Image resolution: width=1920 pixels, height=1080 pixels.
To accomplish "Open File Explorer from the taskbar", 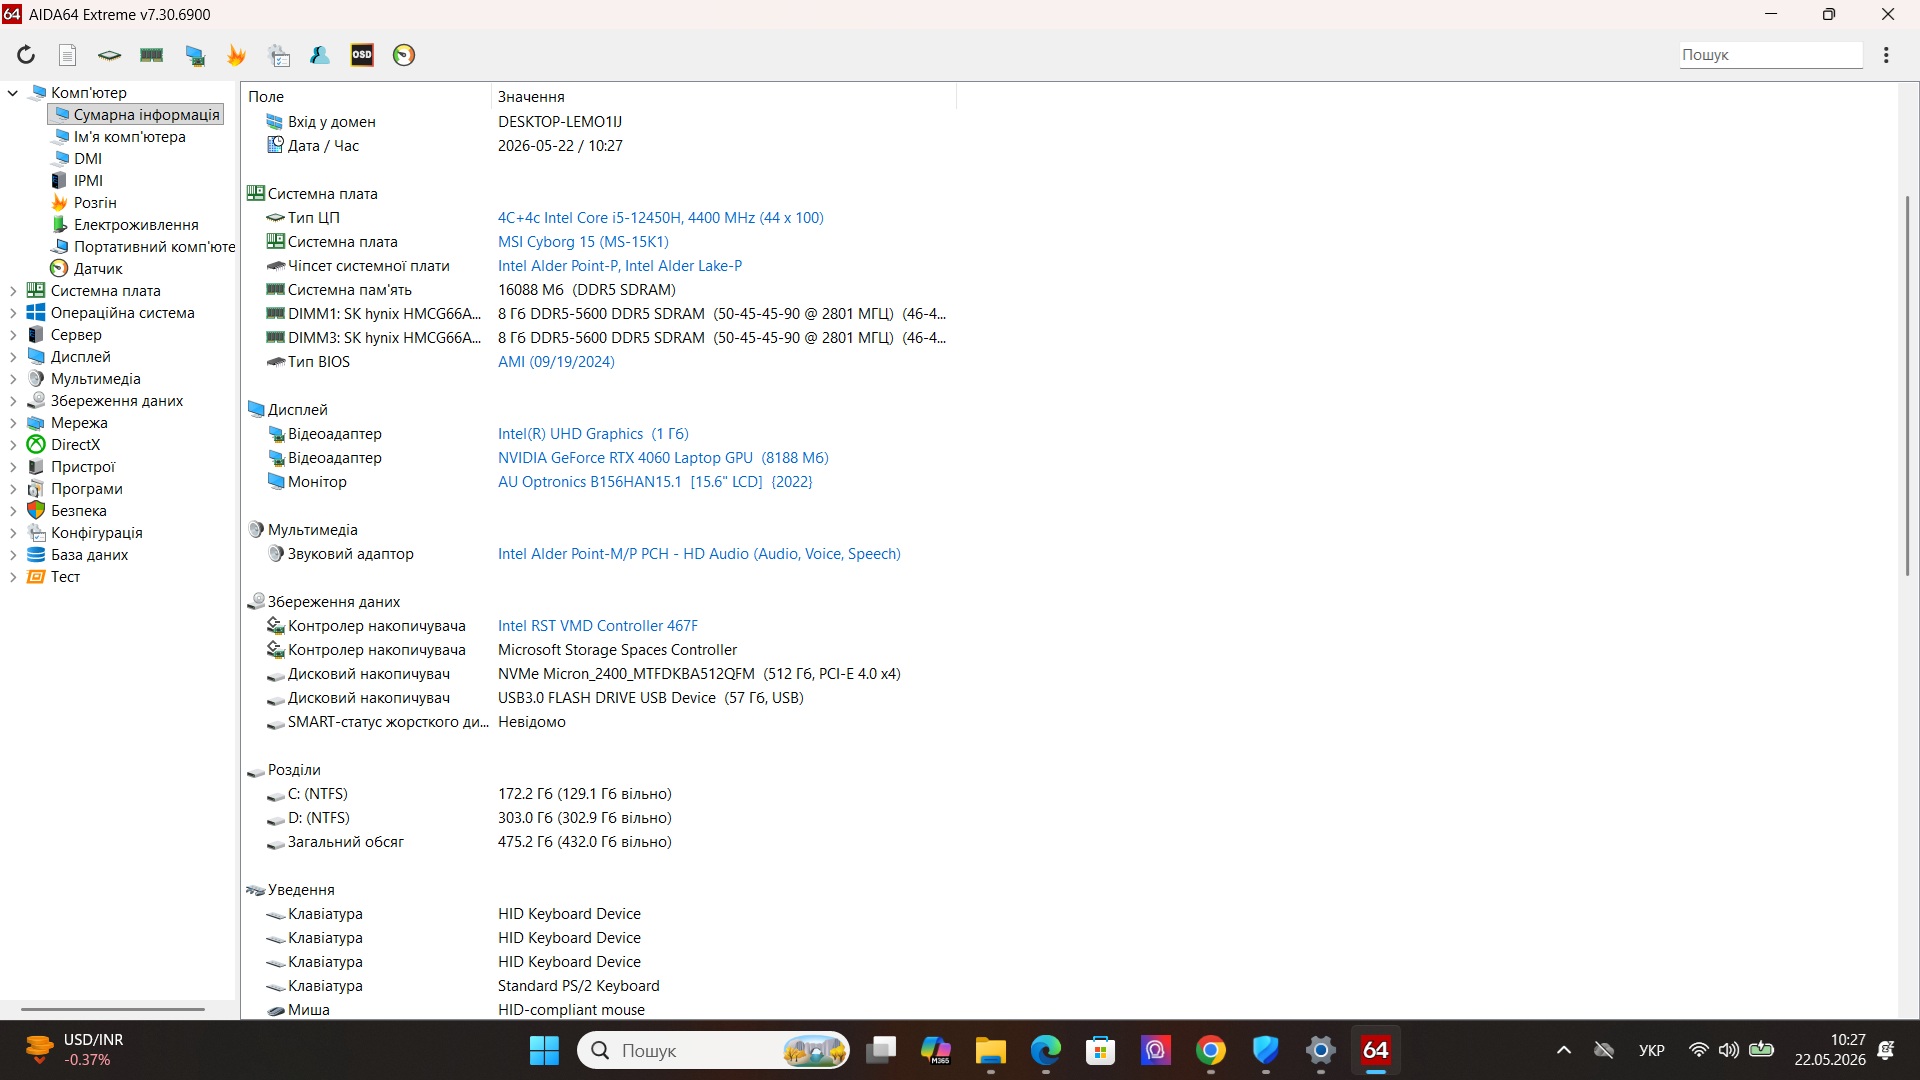I will point(991,1051).
